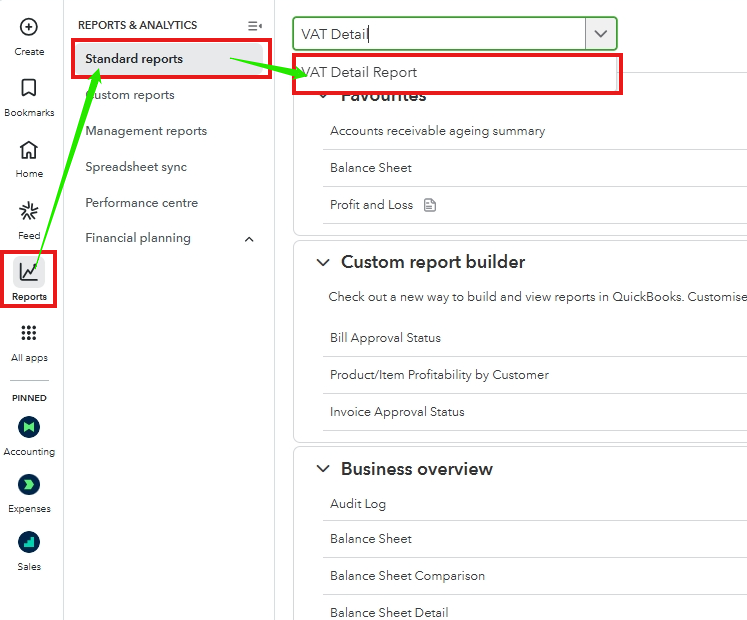This screenshot has width=747, height=620.
Task: Click the document icon beside Profit and Loss
Action: (430, 205)
